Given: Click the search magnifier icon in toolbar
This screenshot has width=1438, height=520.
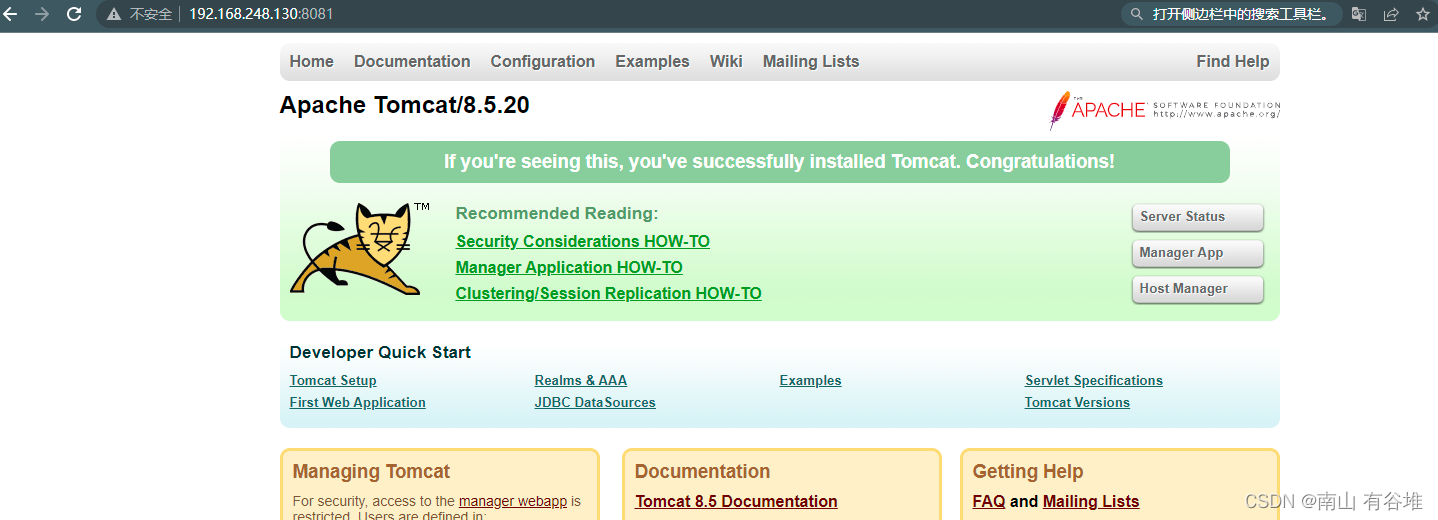Looking at the screenshot, I should pyautogui.click(x=1136, y=14).
